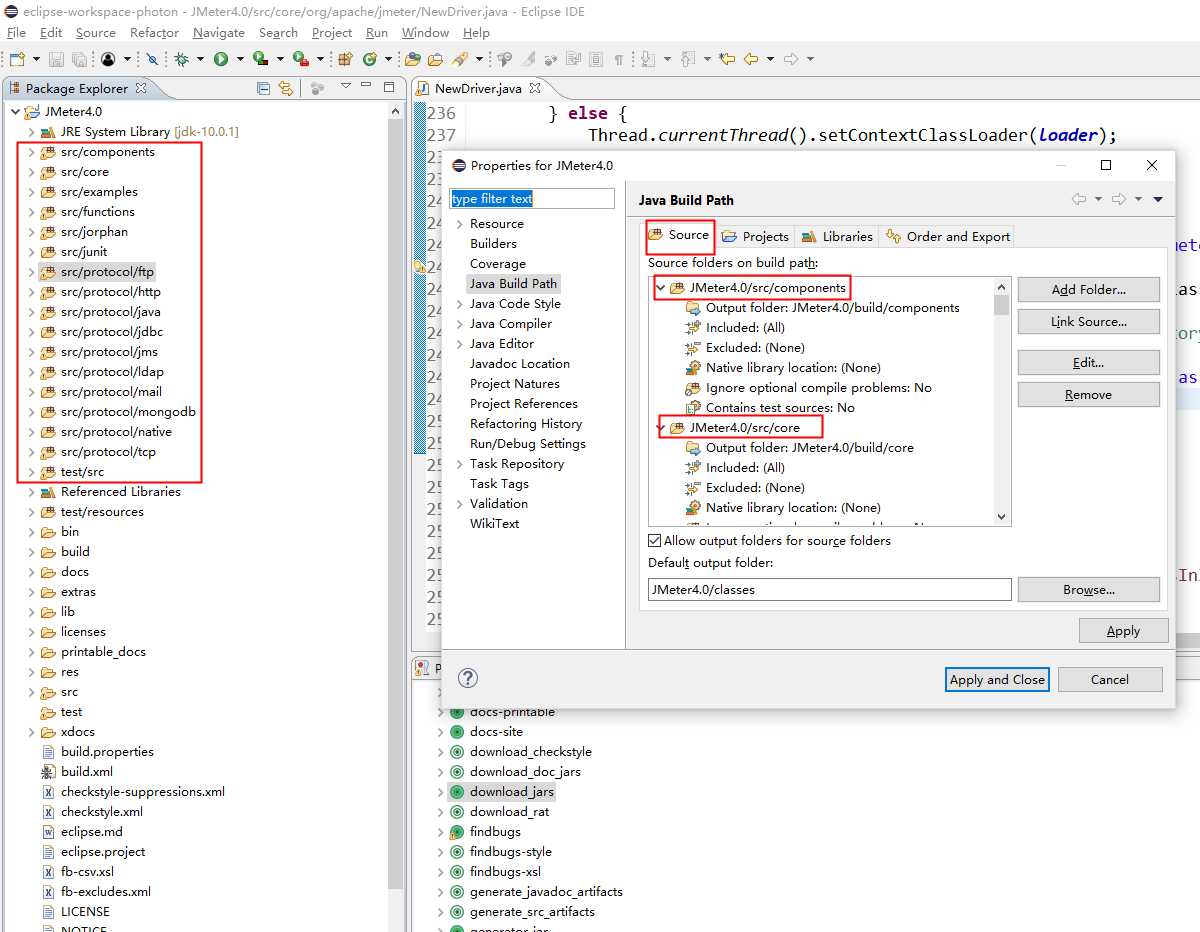1200x932 pixels.
Task: Toggle Link with Editor in Package Explorer
Action: (286, 88)
